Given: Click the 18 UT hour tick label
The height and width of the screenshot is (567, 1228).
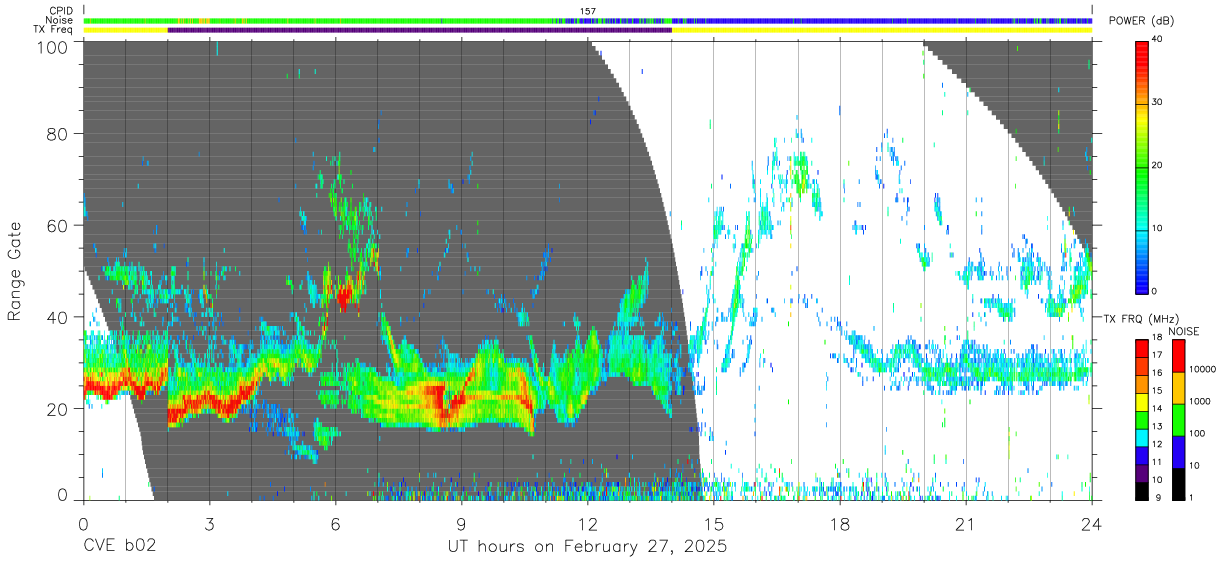Looking at the screenshot, I should (840, 523).
